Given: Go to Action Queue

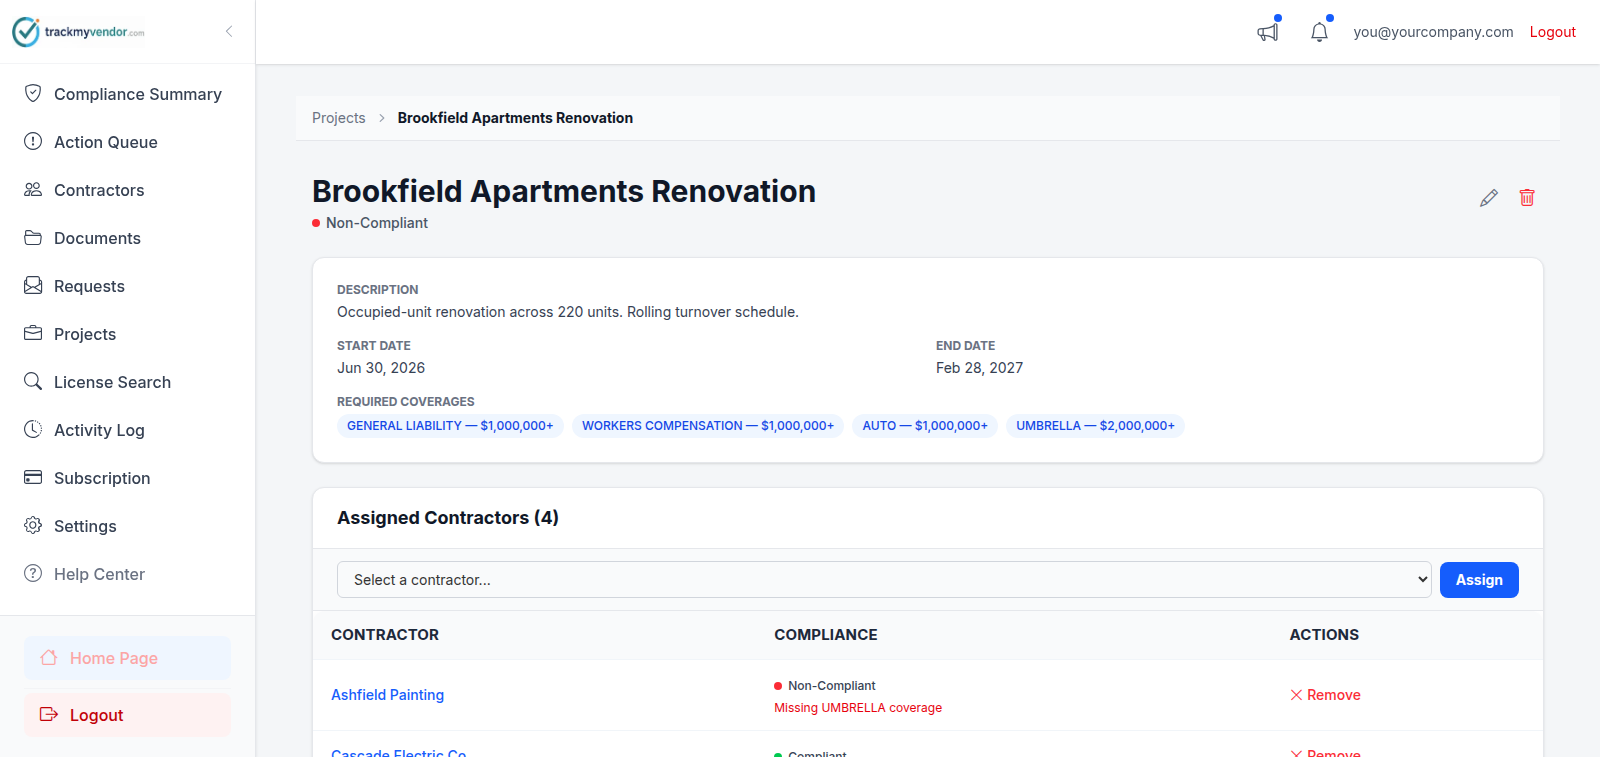Looking at the screenshot, I should (x=106, y=142).
